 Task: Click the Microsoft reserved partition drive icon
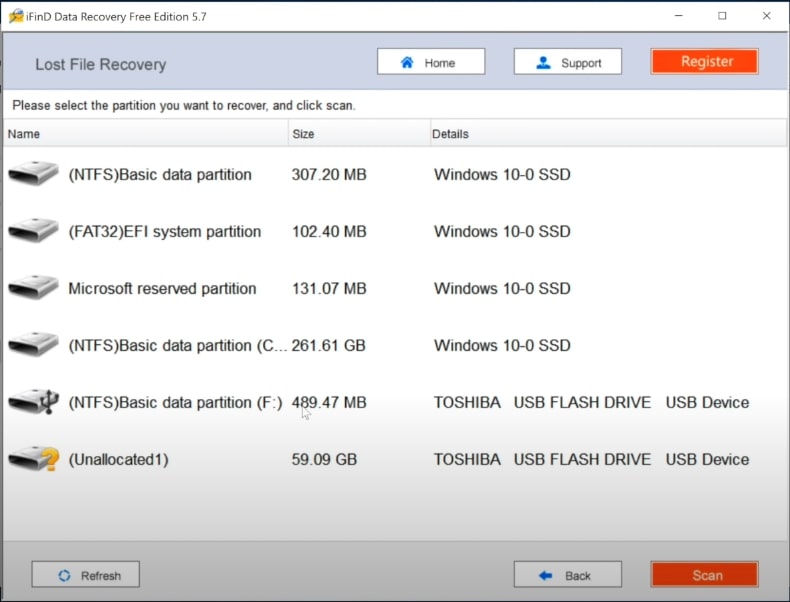(34, 289)
